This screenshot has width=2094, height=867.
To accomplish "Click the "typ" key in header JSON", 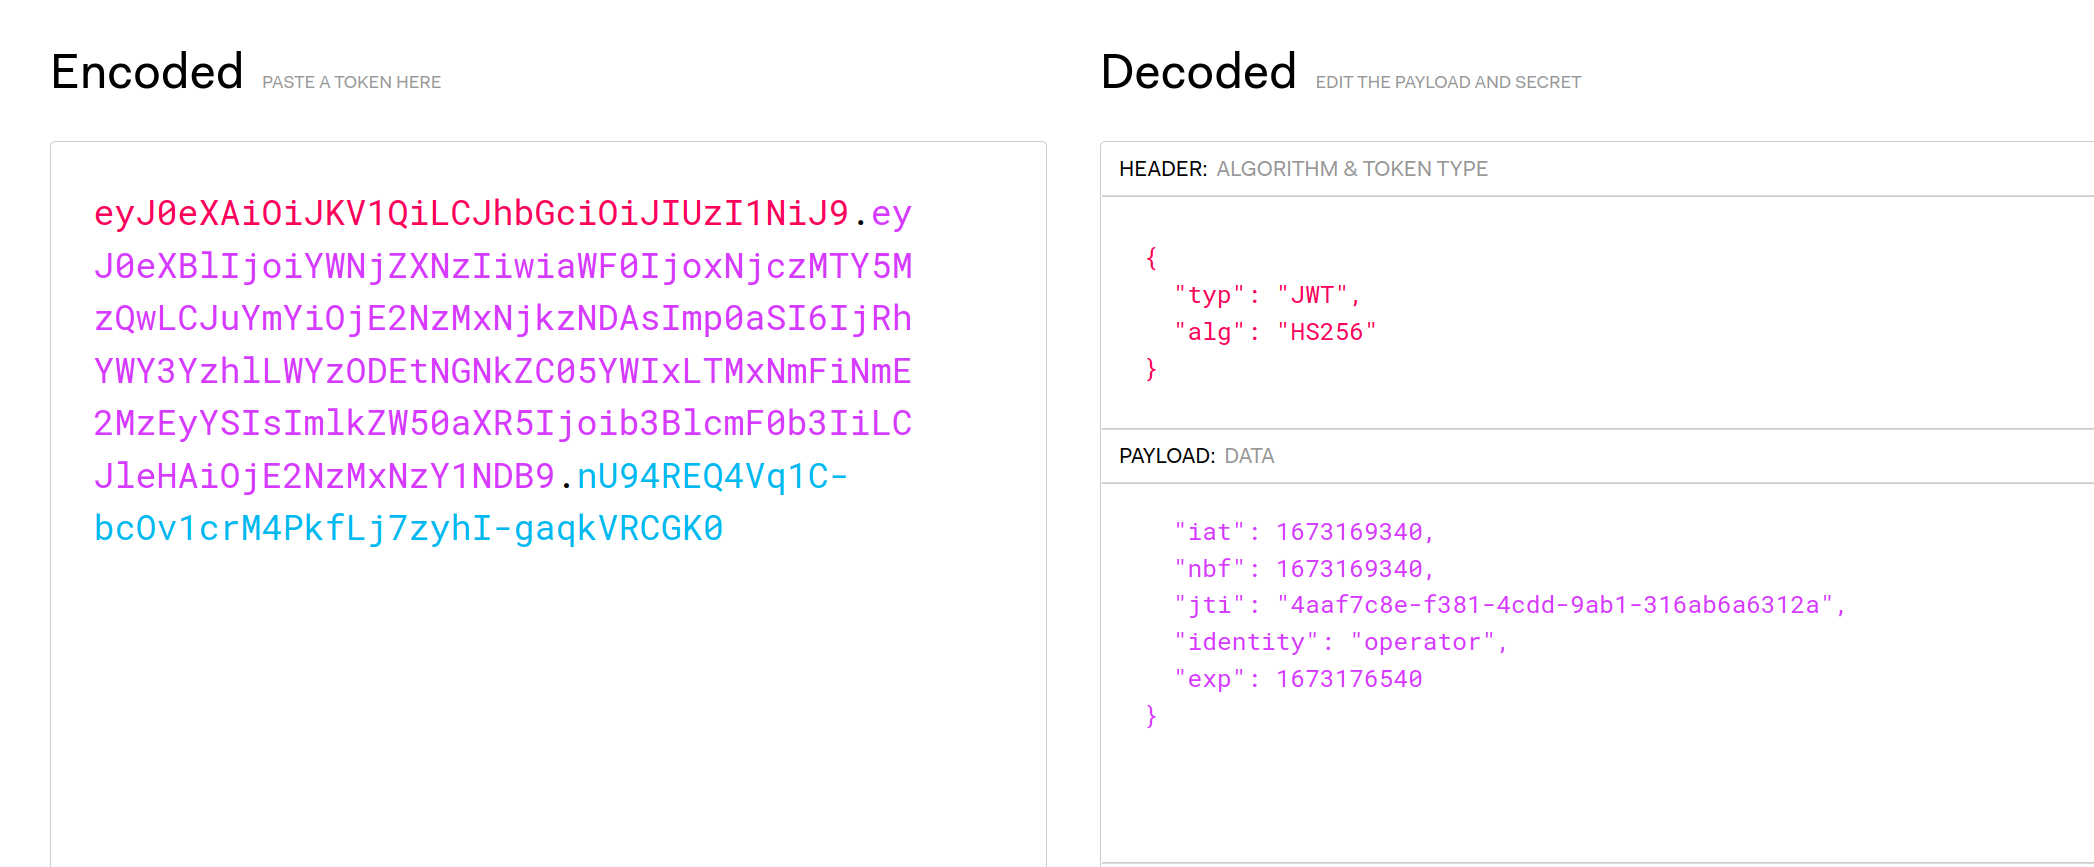I will click(1209, 295).
